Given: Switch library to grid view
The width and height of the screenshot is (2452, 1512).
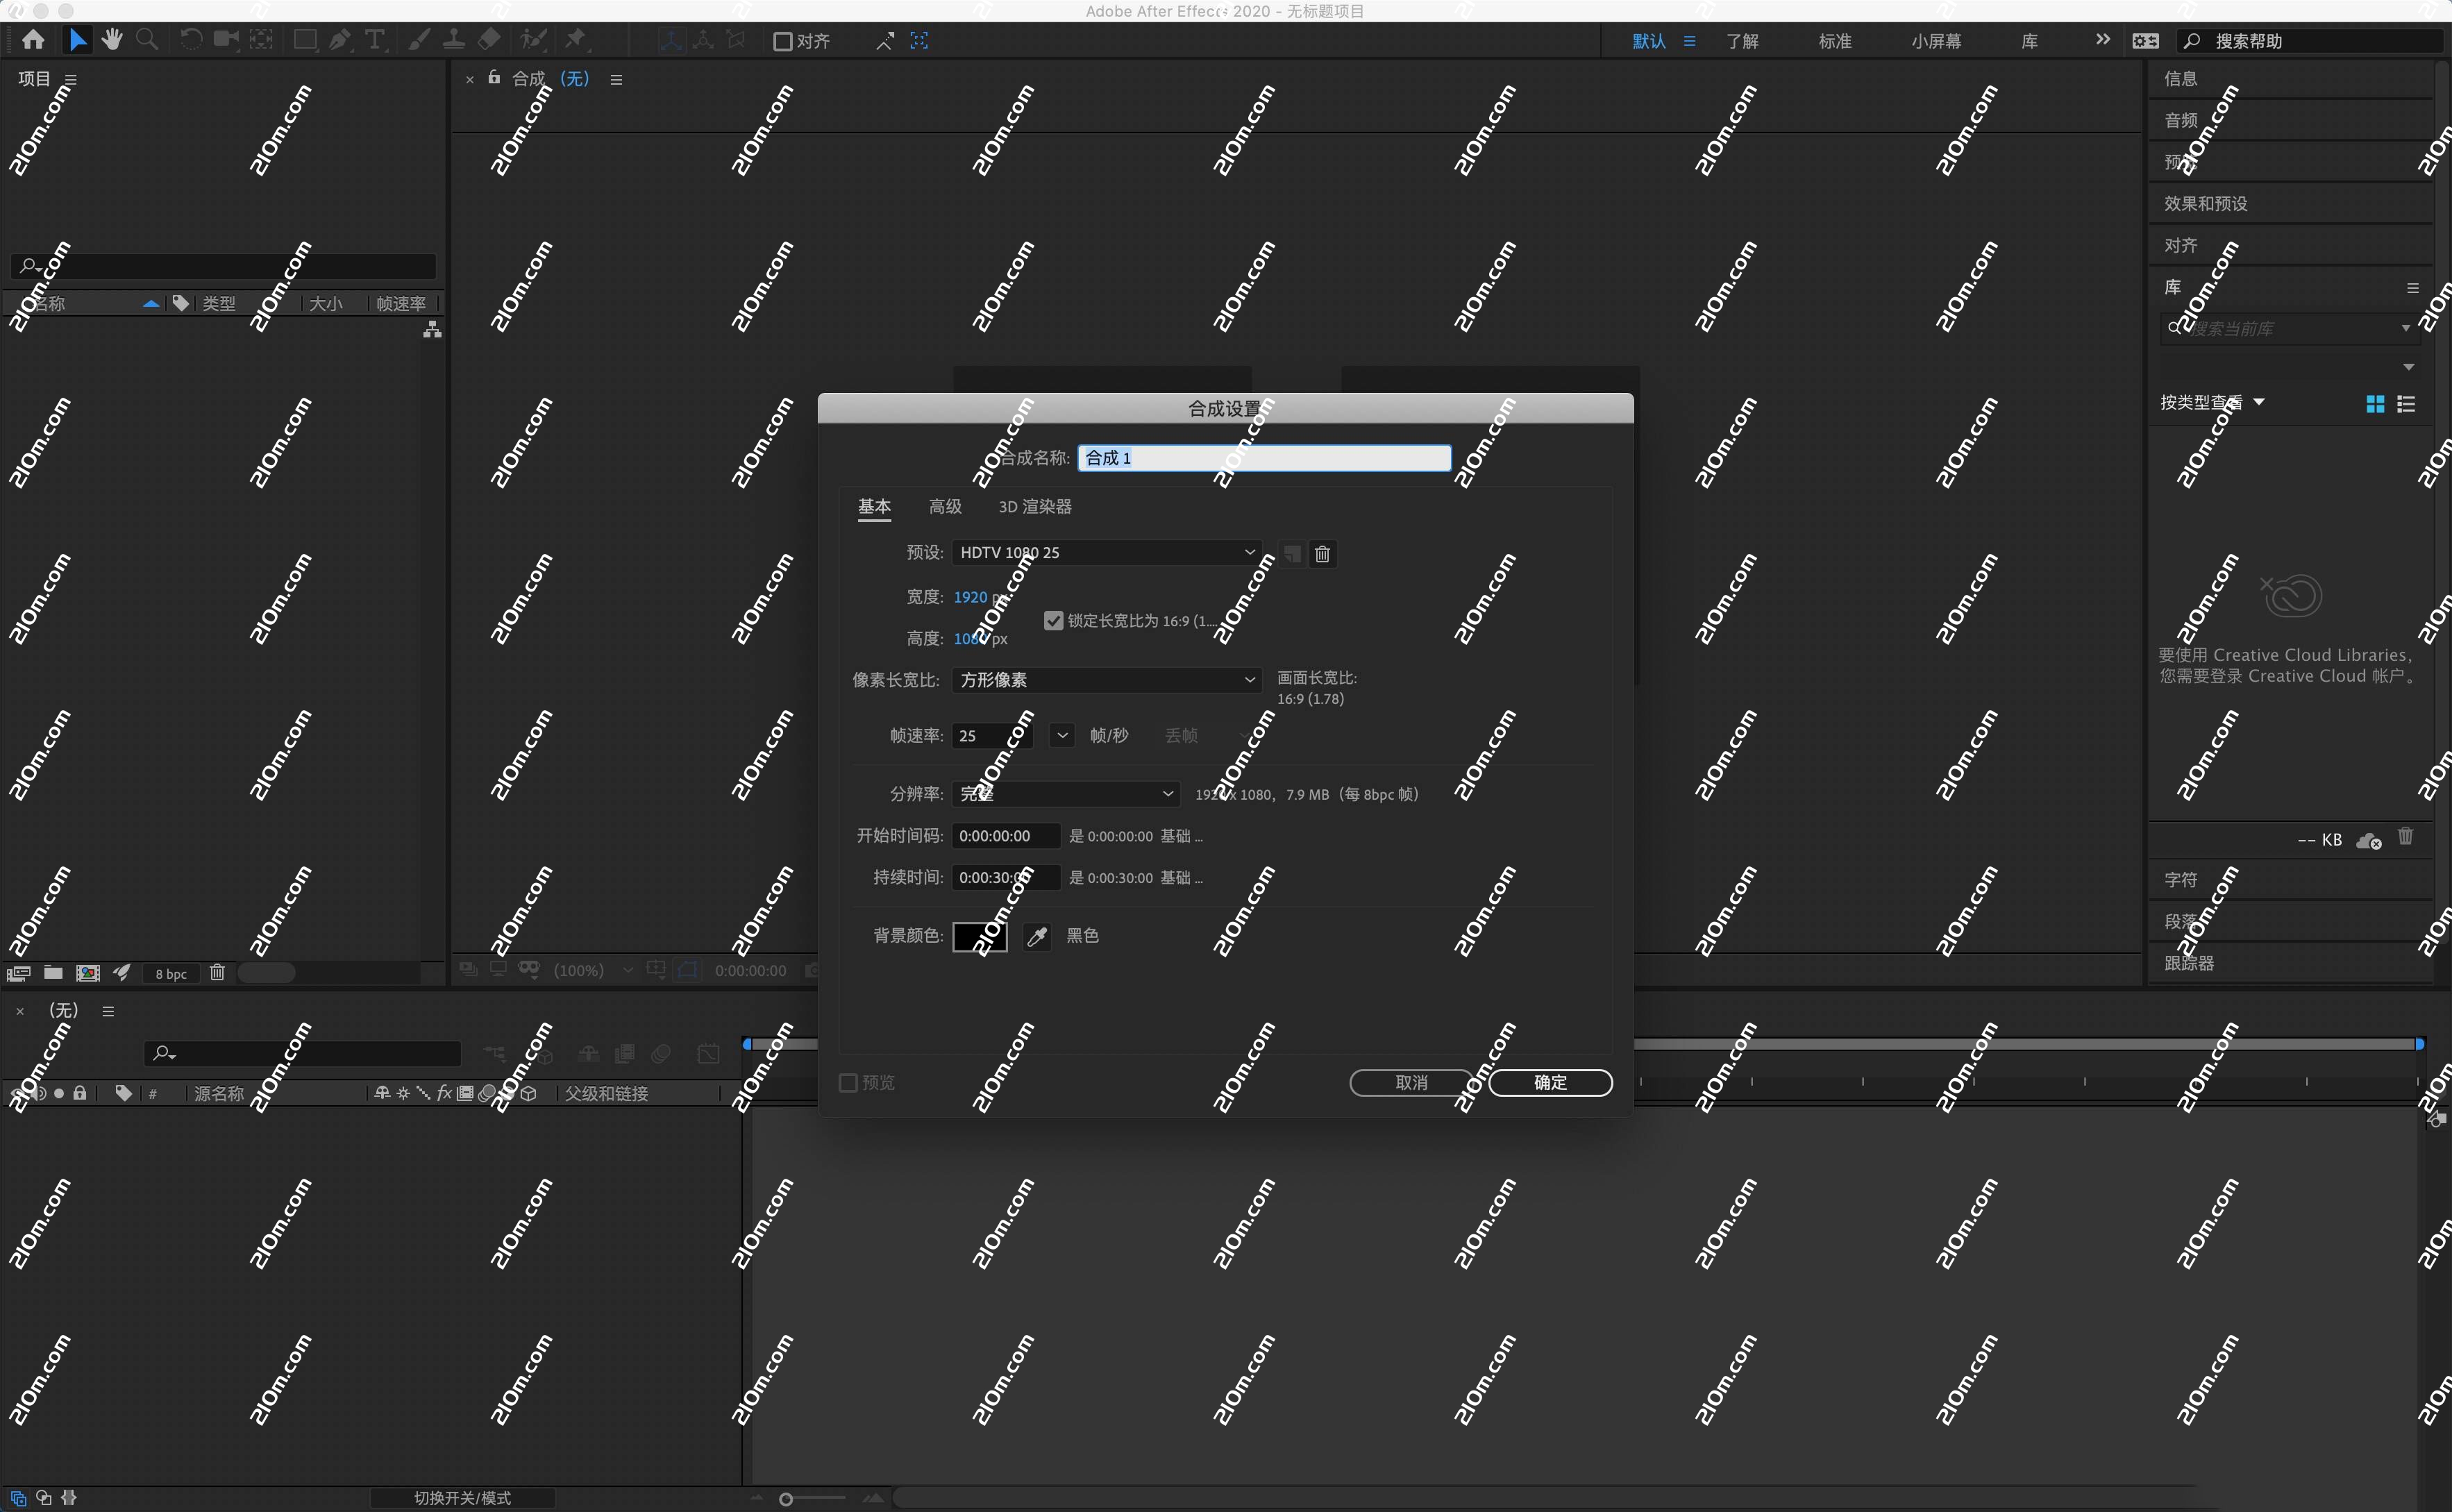Looking at the screenshot, I should click(2375, 404).
